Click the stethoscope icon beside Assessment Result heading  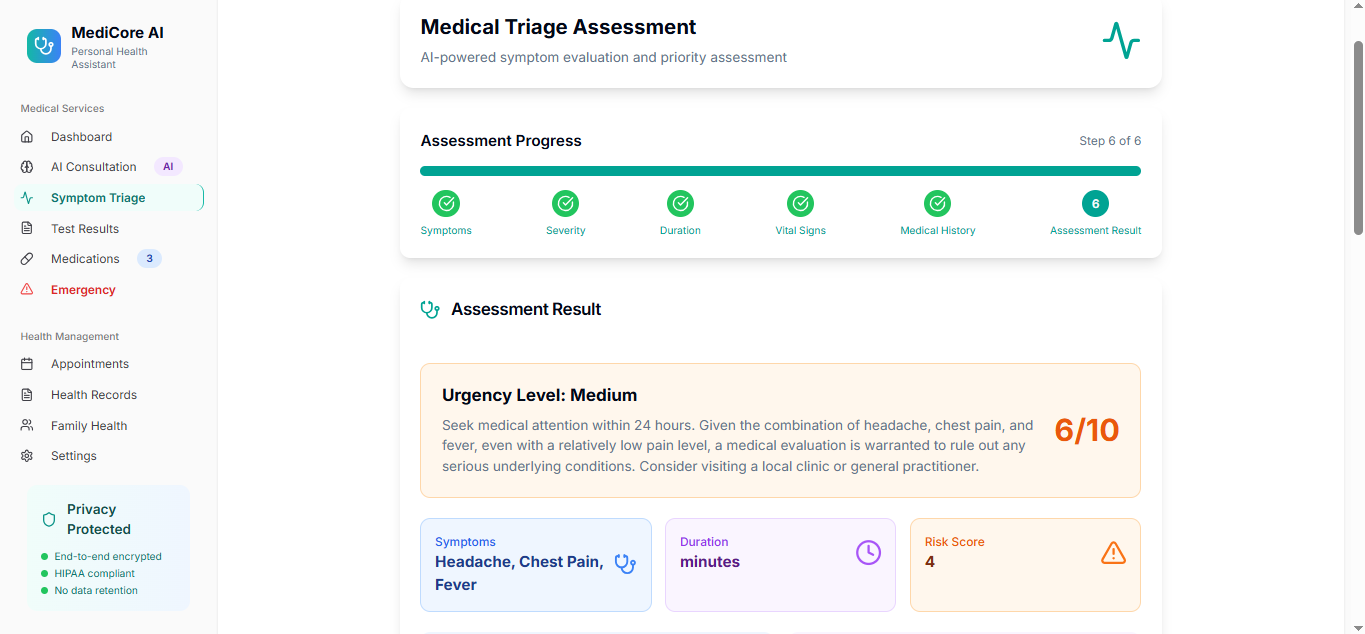[x=430, y=309]
